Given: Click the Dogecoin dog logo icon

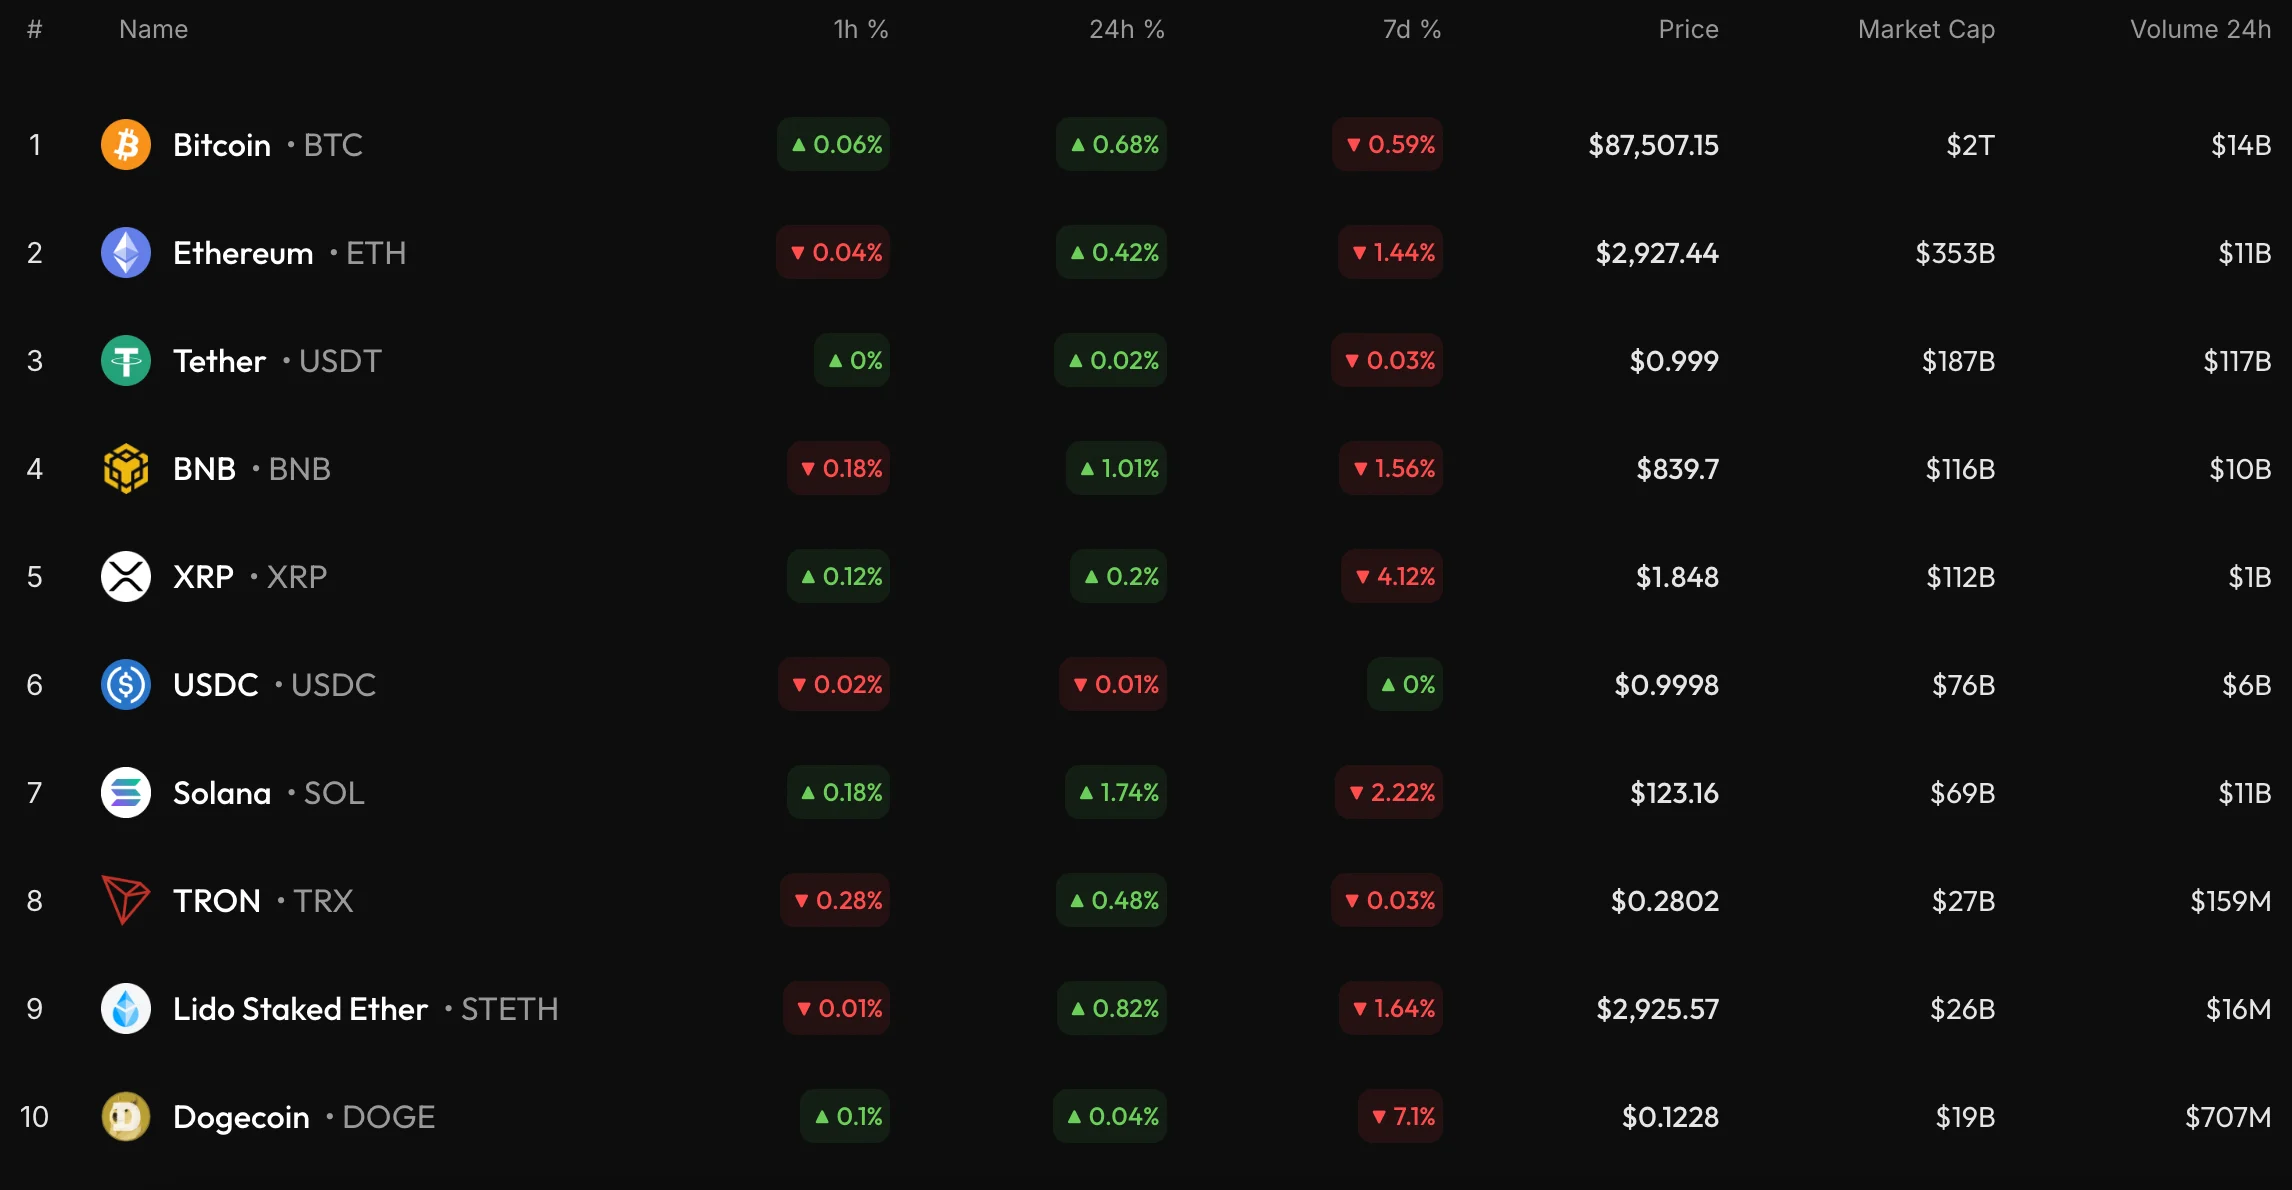Looking at the screenshot, I should (x=126, y=1116).
